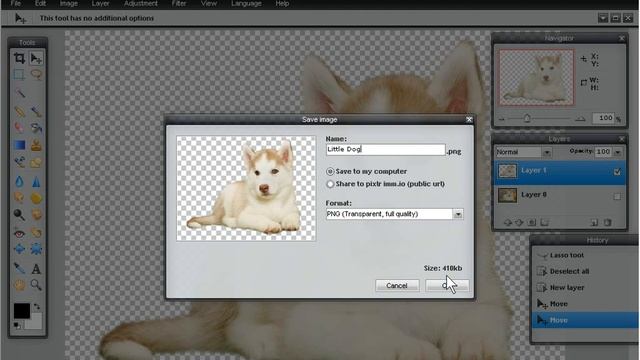This screenshot has width=640, height=360.
Task: Click the foreground black color swatch
Action: [x=22, y=311]
